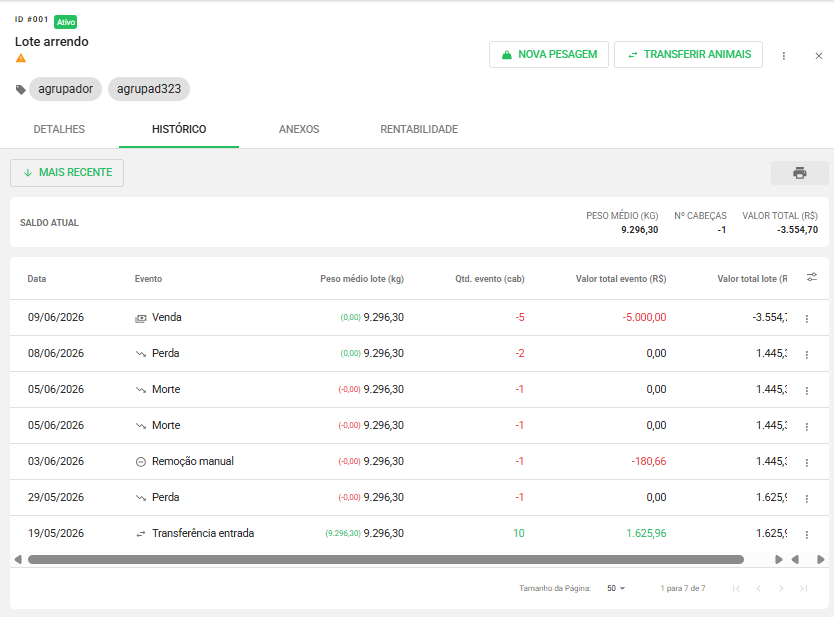Close the Lote arrendo panel
834x617 pixels.
pyautogui.click(x=819, y=55)
